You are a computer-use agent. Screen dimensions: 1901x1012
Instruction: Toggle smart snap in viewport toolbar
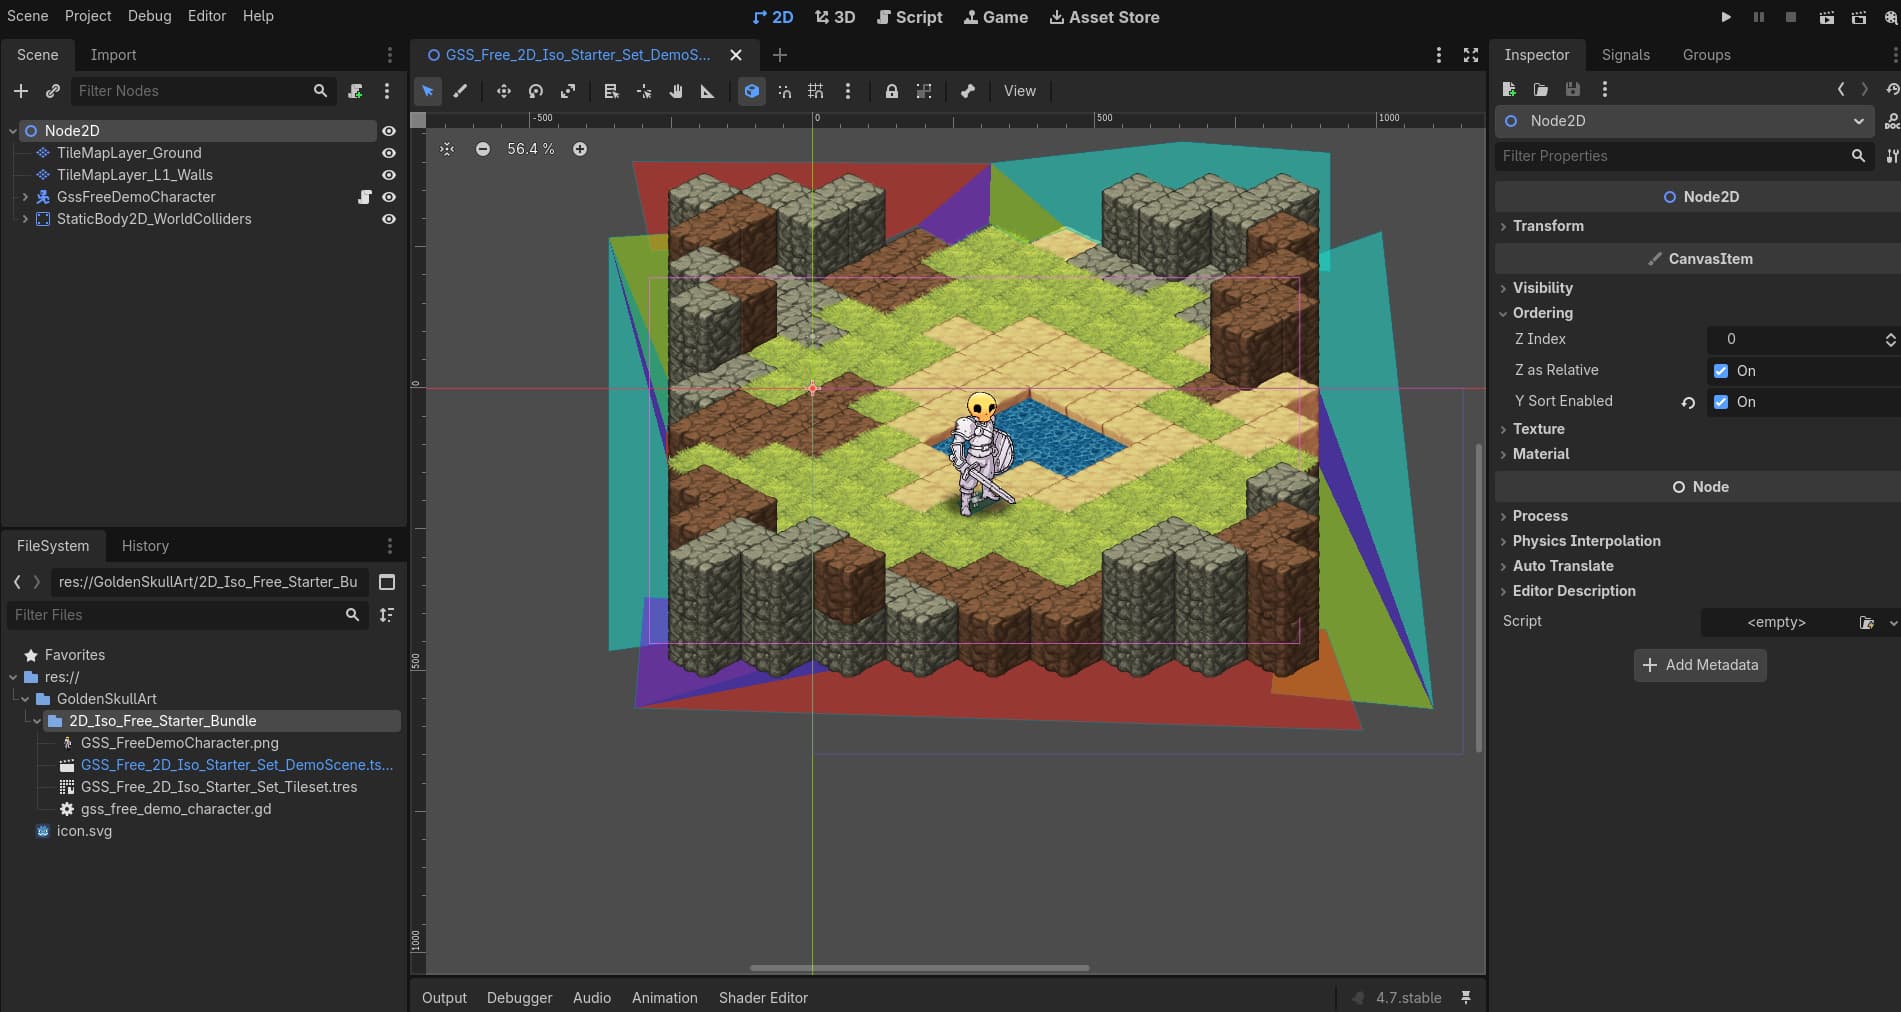785,91
